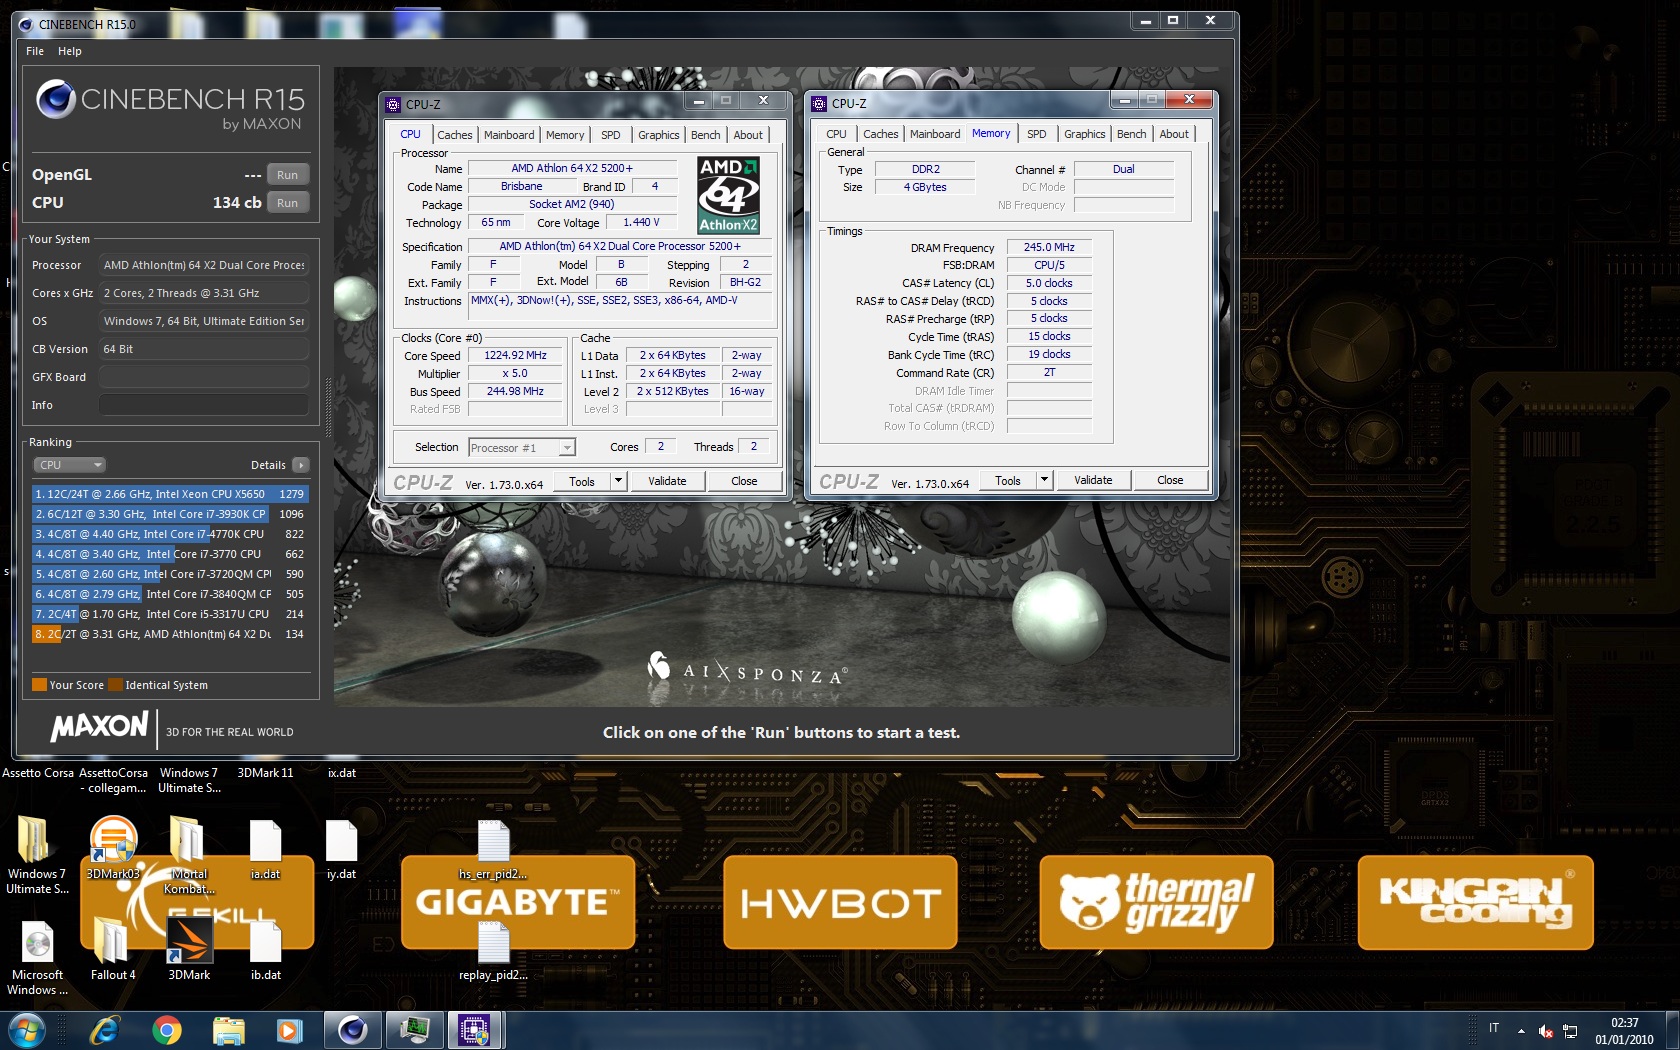Select the 3DMark desktop shortcut icon
The image size is (1680, 1050).
(x=189, y=940)
